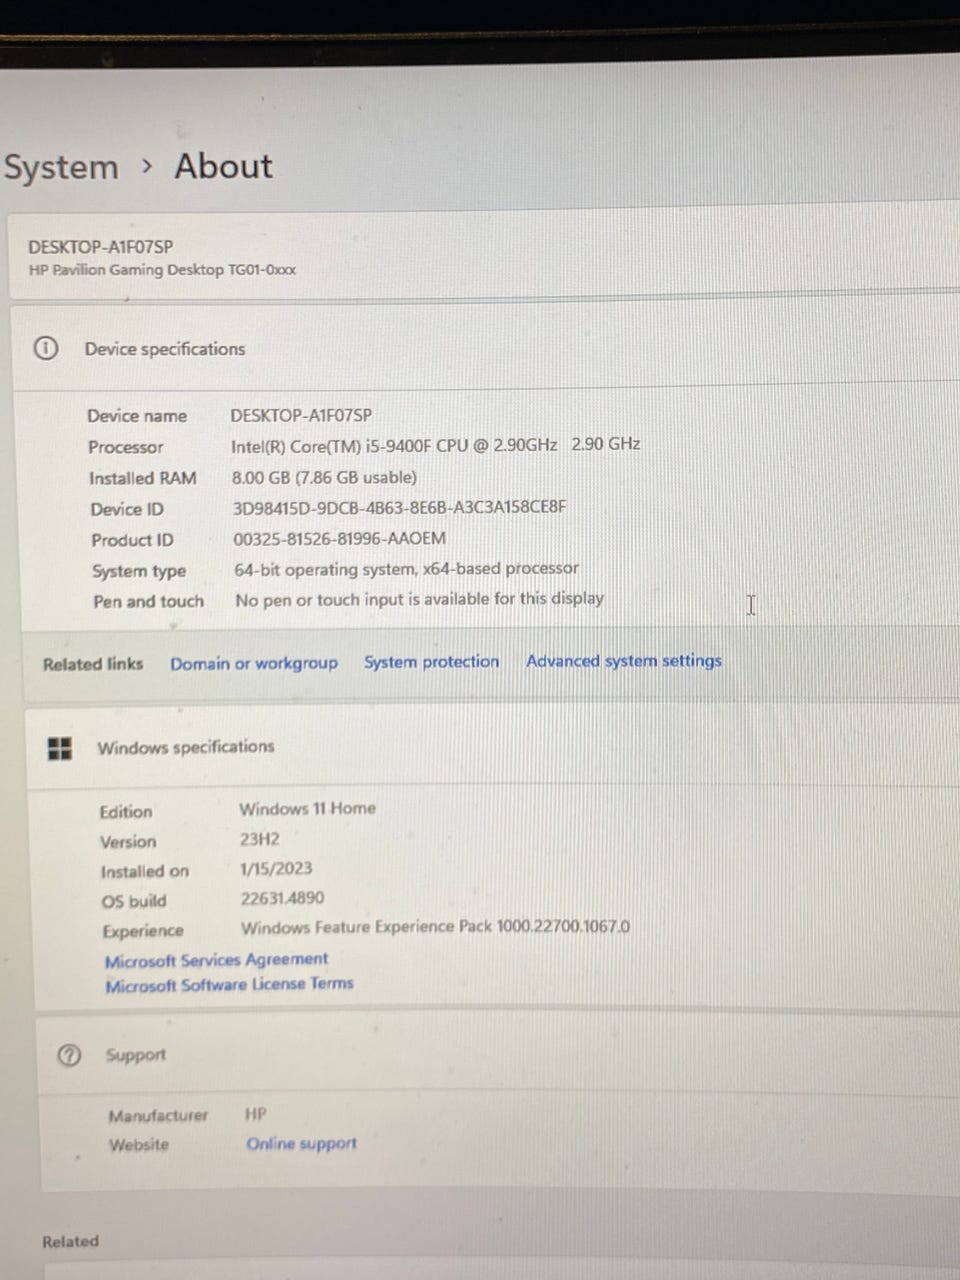
Task: Click the OS build label
Action: (134, 901)
